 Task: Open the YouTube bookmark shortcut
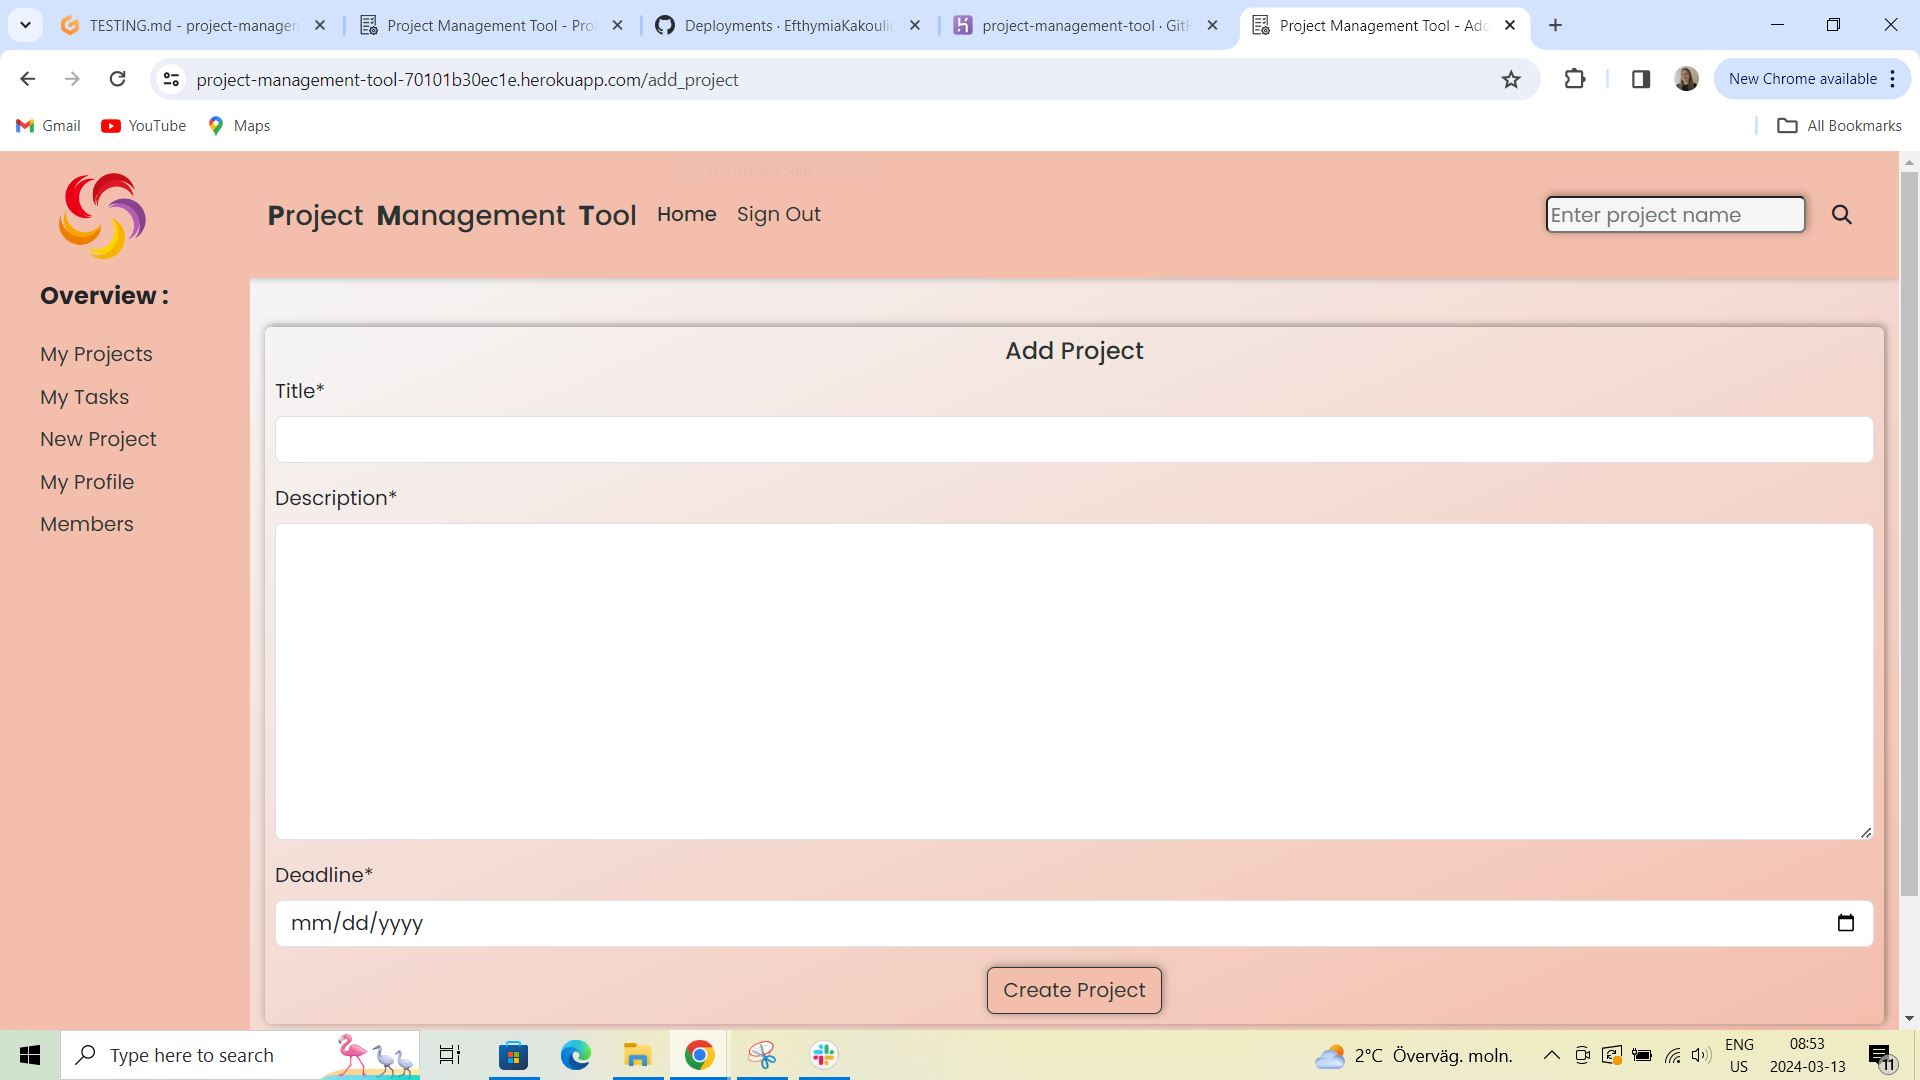(143, 125)
